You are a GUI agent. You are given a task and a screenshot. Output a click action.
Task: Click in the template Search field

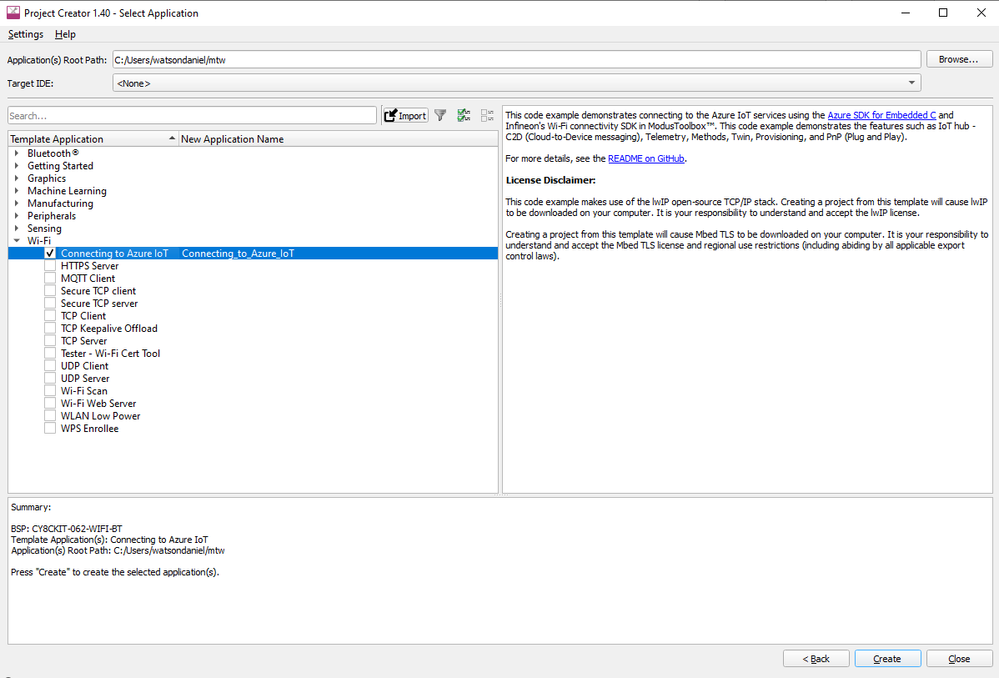[192, 116]
